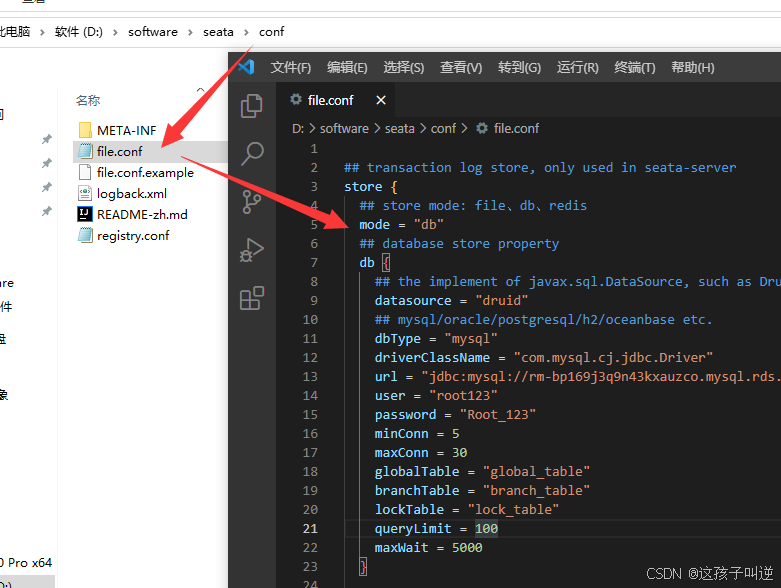Open the 帮助(H) menu
This screenshot has height=588, width=781.
tap(693, 67)
